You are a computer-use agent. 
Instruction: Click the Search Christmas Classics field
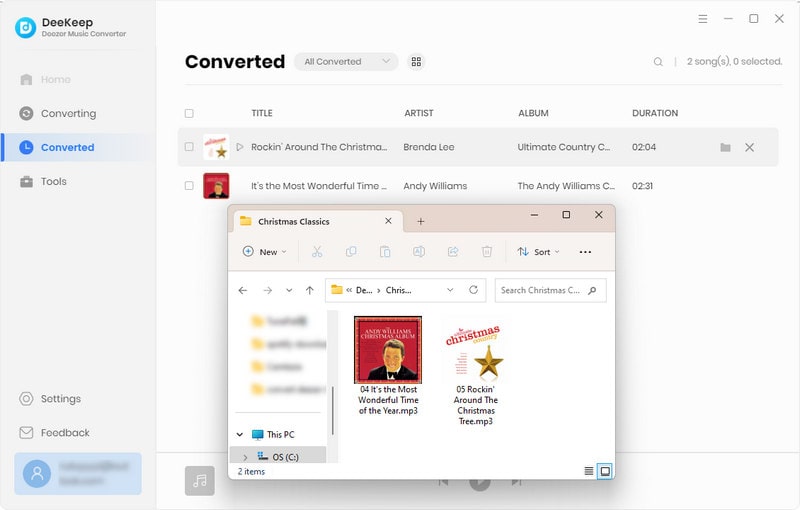[x=551, y=290]
